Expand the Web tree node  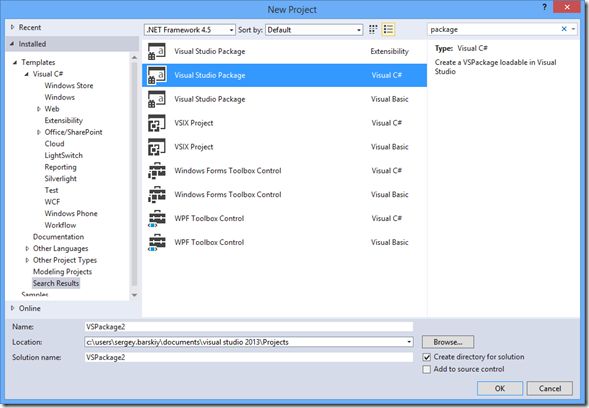pyautogui.click(x=38, y=109)
